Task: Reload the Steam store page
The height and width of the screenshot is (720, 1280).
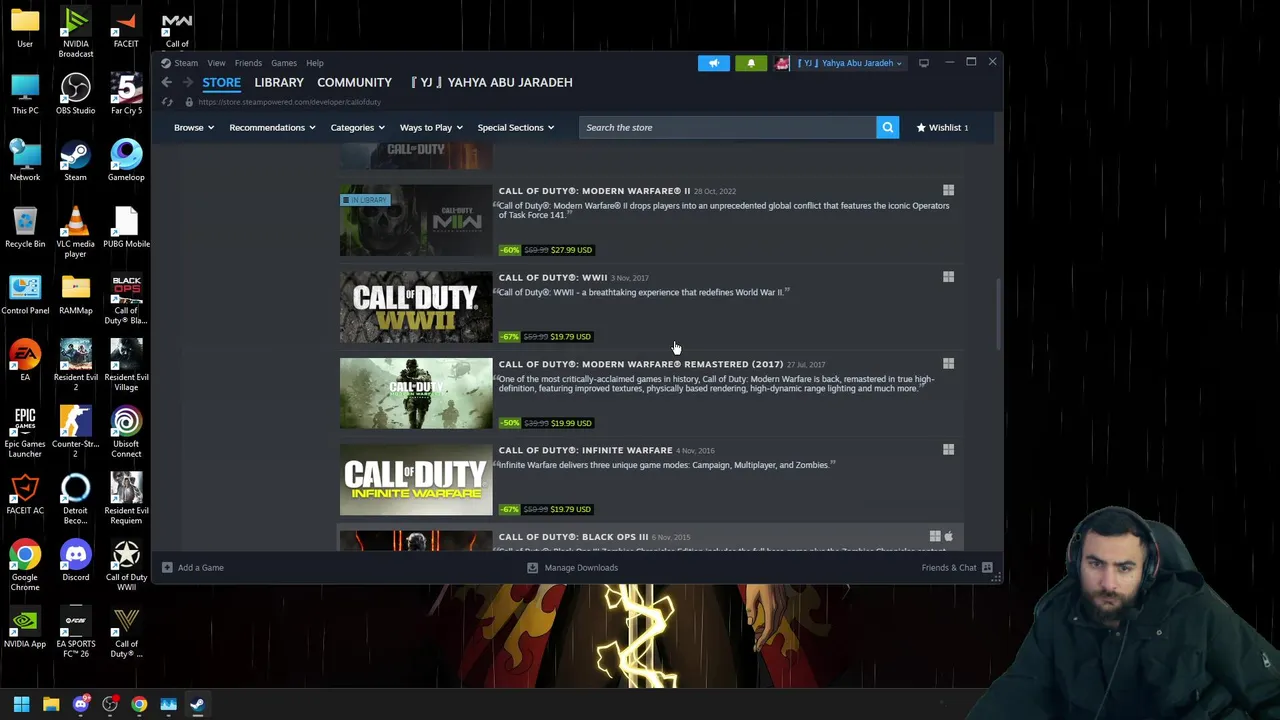Action: click(167, 102)
